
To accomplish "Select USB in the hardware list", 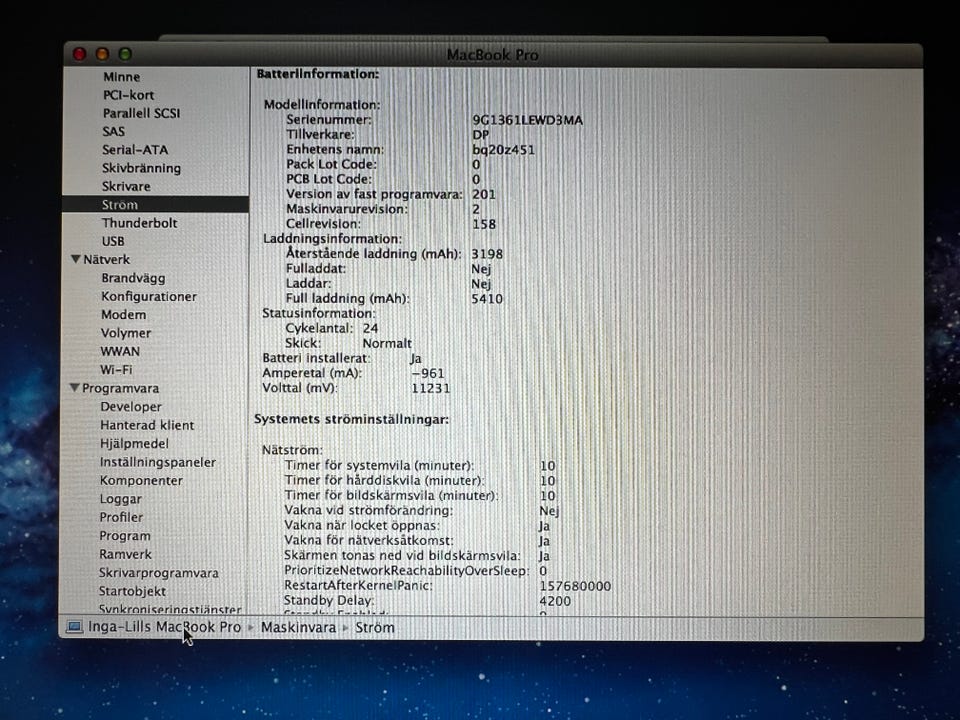I will pyautogui.click(x=113, y=241).
